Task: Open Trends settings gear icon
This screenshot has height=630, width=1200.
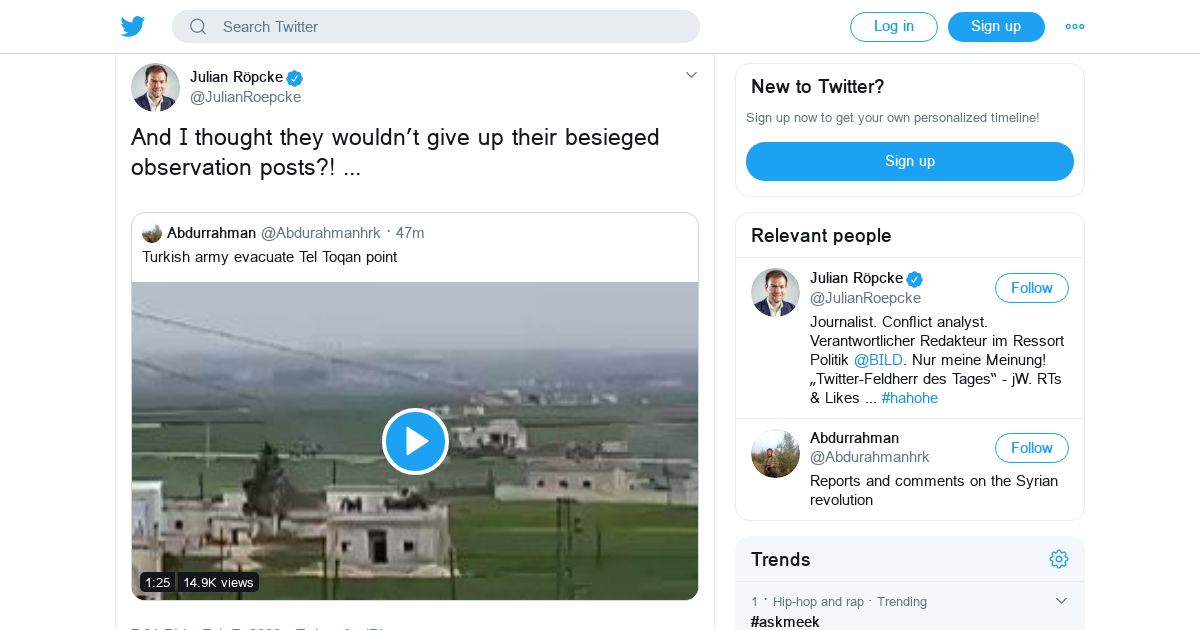Action: click(x=1059, y=559)
